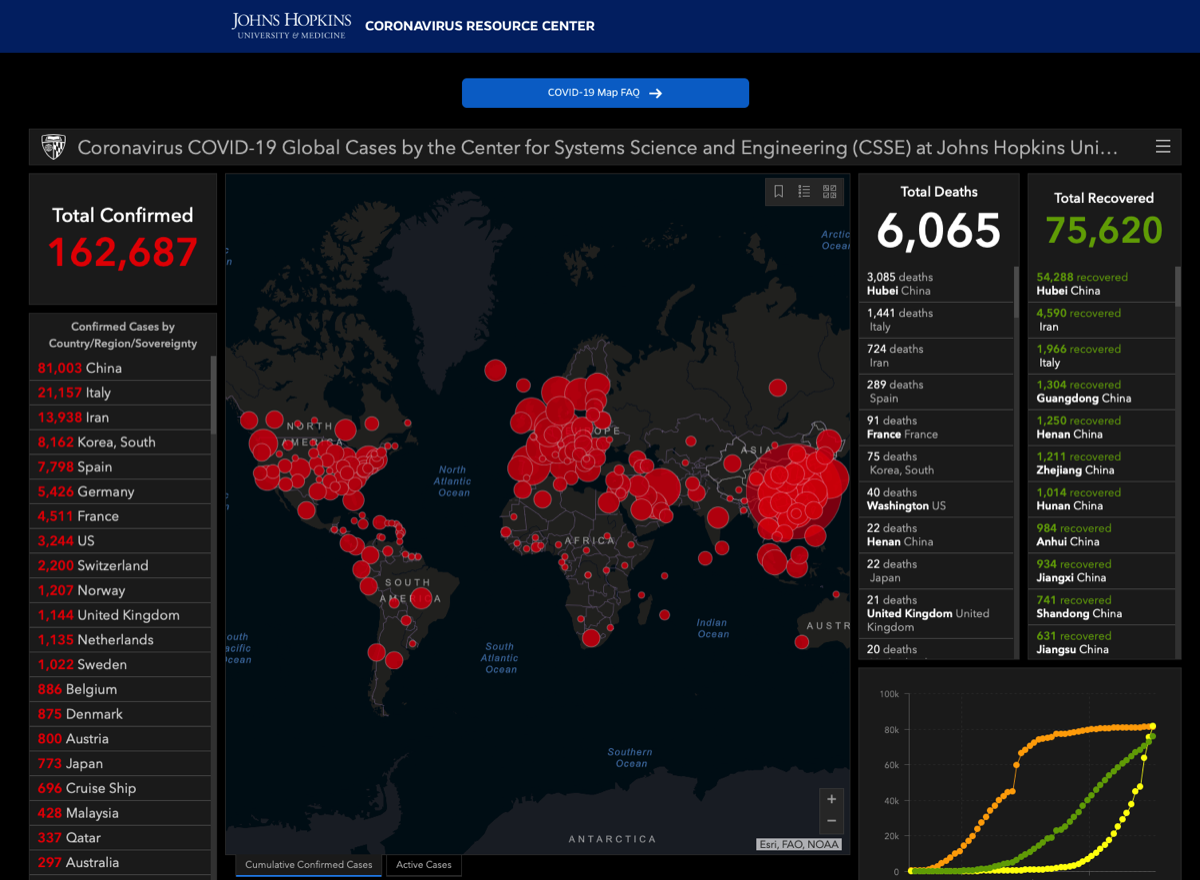This screenshot has width=1200, height=880.
Task: Select the 7,798 Spain row
Action: (120, 467)
